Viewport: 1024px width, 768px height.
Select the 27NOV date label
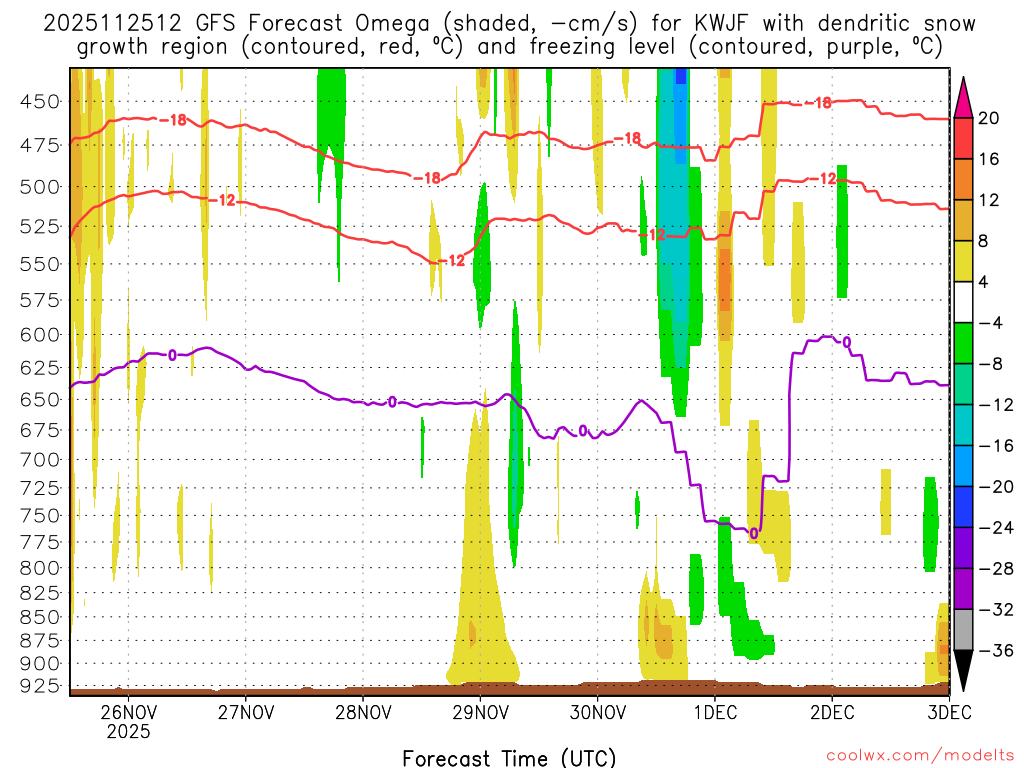246,712
